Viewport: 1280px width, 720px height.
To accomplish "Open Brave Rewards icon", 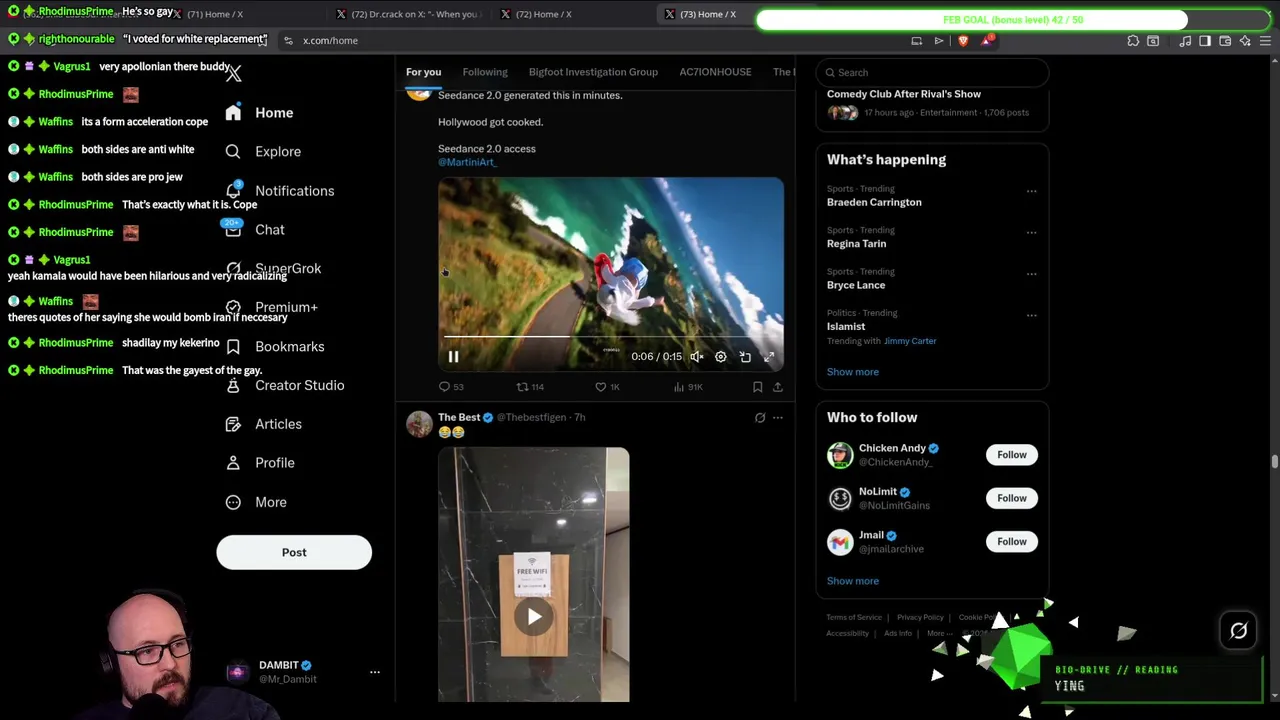I will pyautogui.click(x=988, y=41).
